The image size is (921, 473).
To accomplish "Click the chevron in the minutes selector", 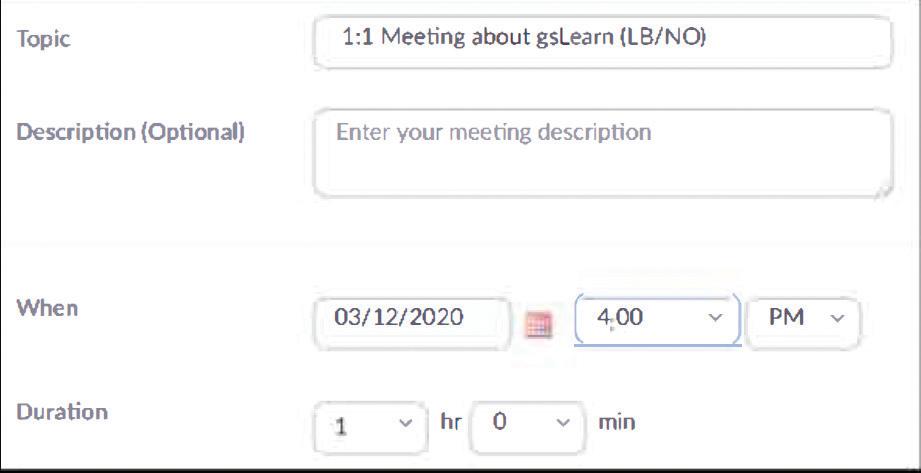I will point(563,423).
